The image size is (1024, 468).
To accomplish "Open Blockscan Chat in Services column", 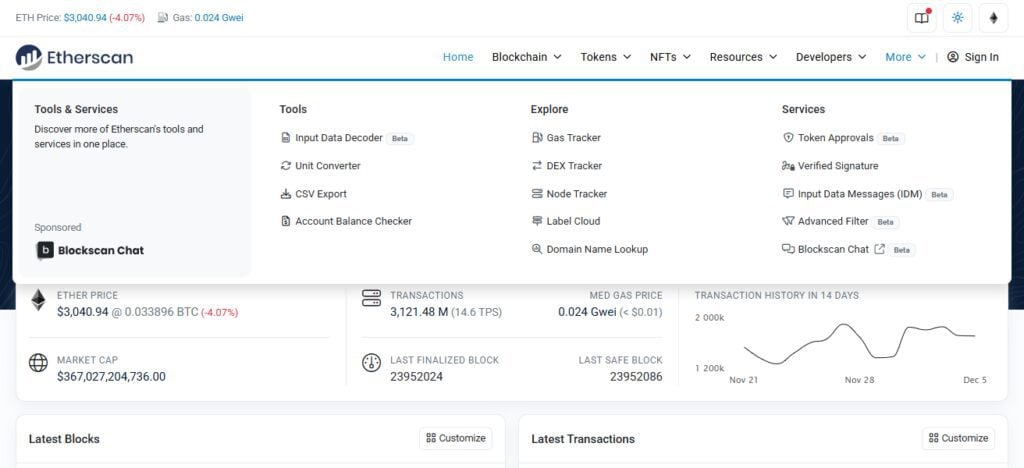I will click(833, 249).
